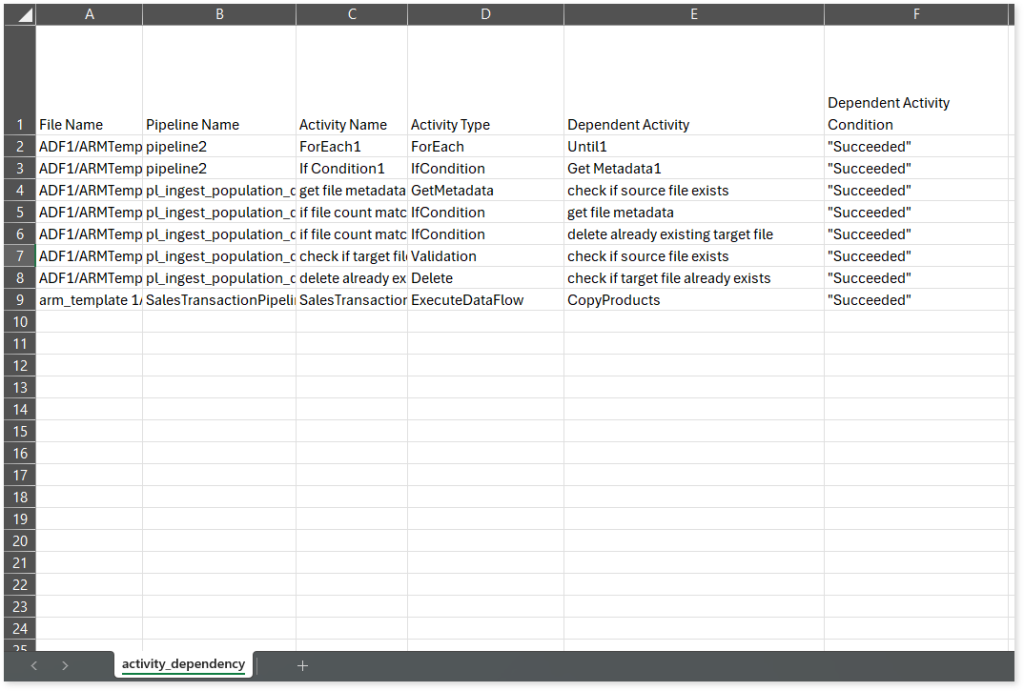This screenshot has width=1024, height=691.
Task: Open the activity_dependency sheet tab
Action: (183, 664)
